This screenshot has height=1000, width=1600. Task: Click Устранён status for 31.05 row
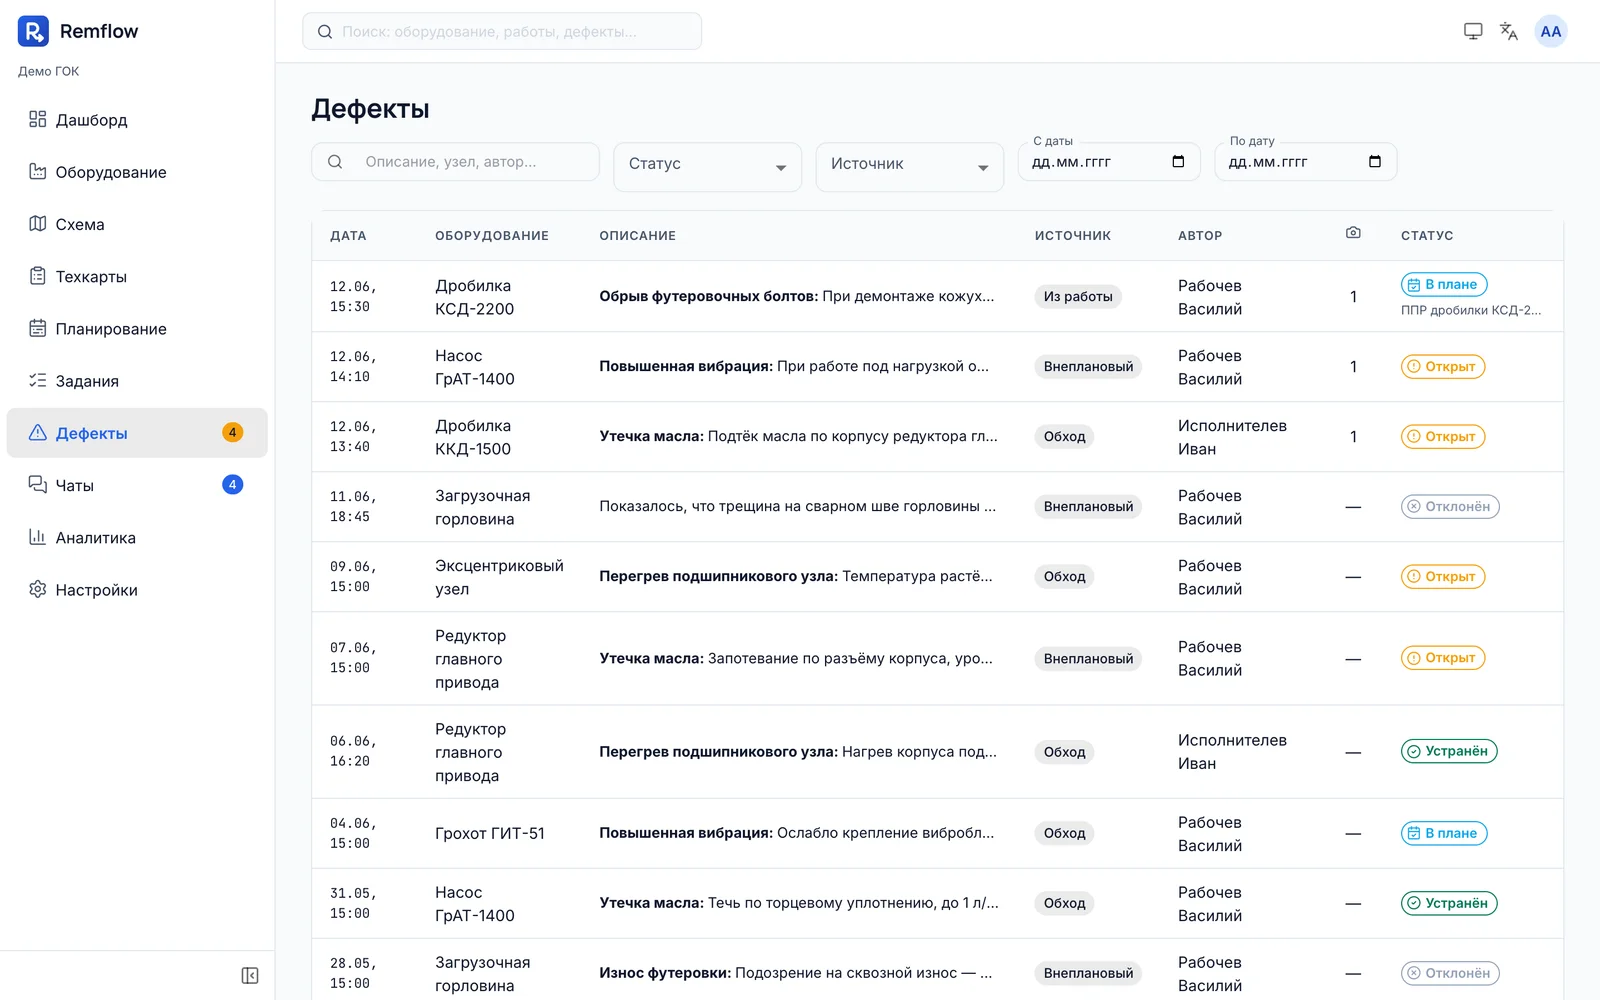pyautogui.click(x=1449, y=903)
